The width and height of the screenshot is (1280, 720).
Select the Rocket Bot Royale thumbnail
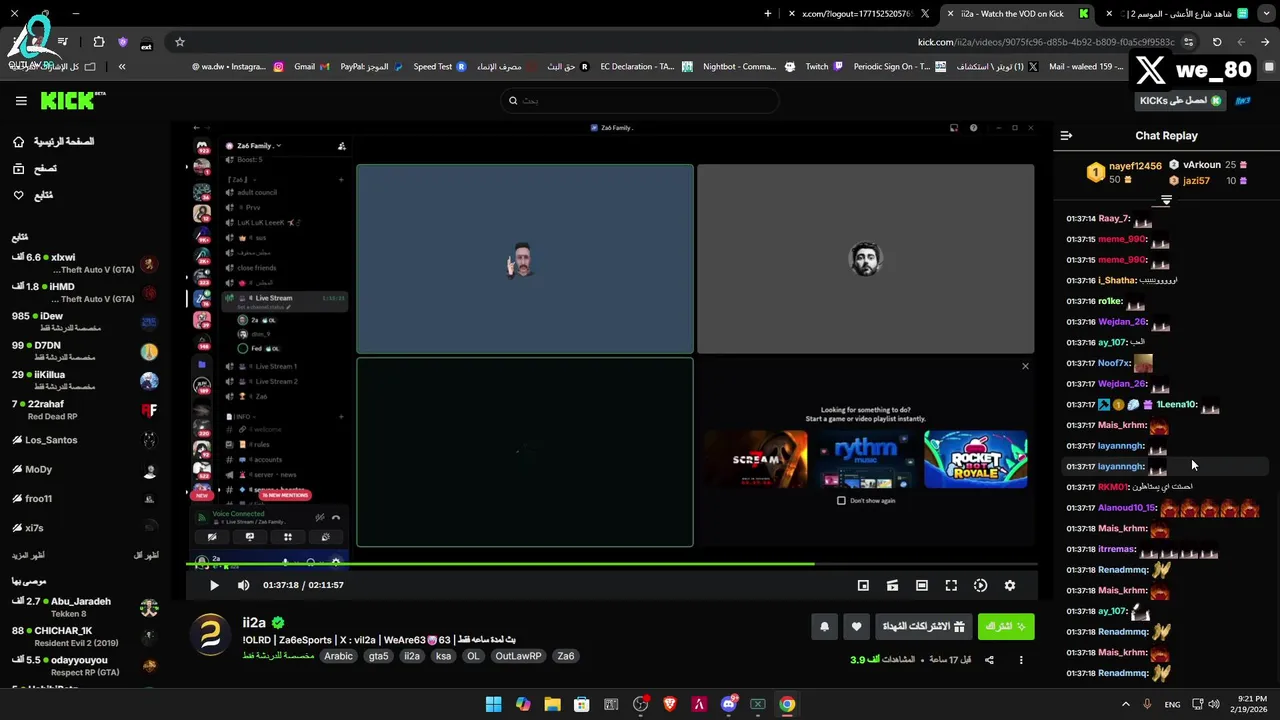pyautogui.click(x=975, y=459)
